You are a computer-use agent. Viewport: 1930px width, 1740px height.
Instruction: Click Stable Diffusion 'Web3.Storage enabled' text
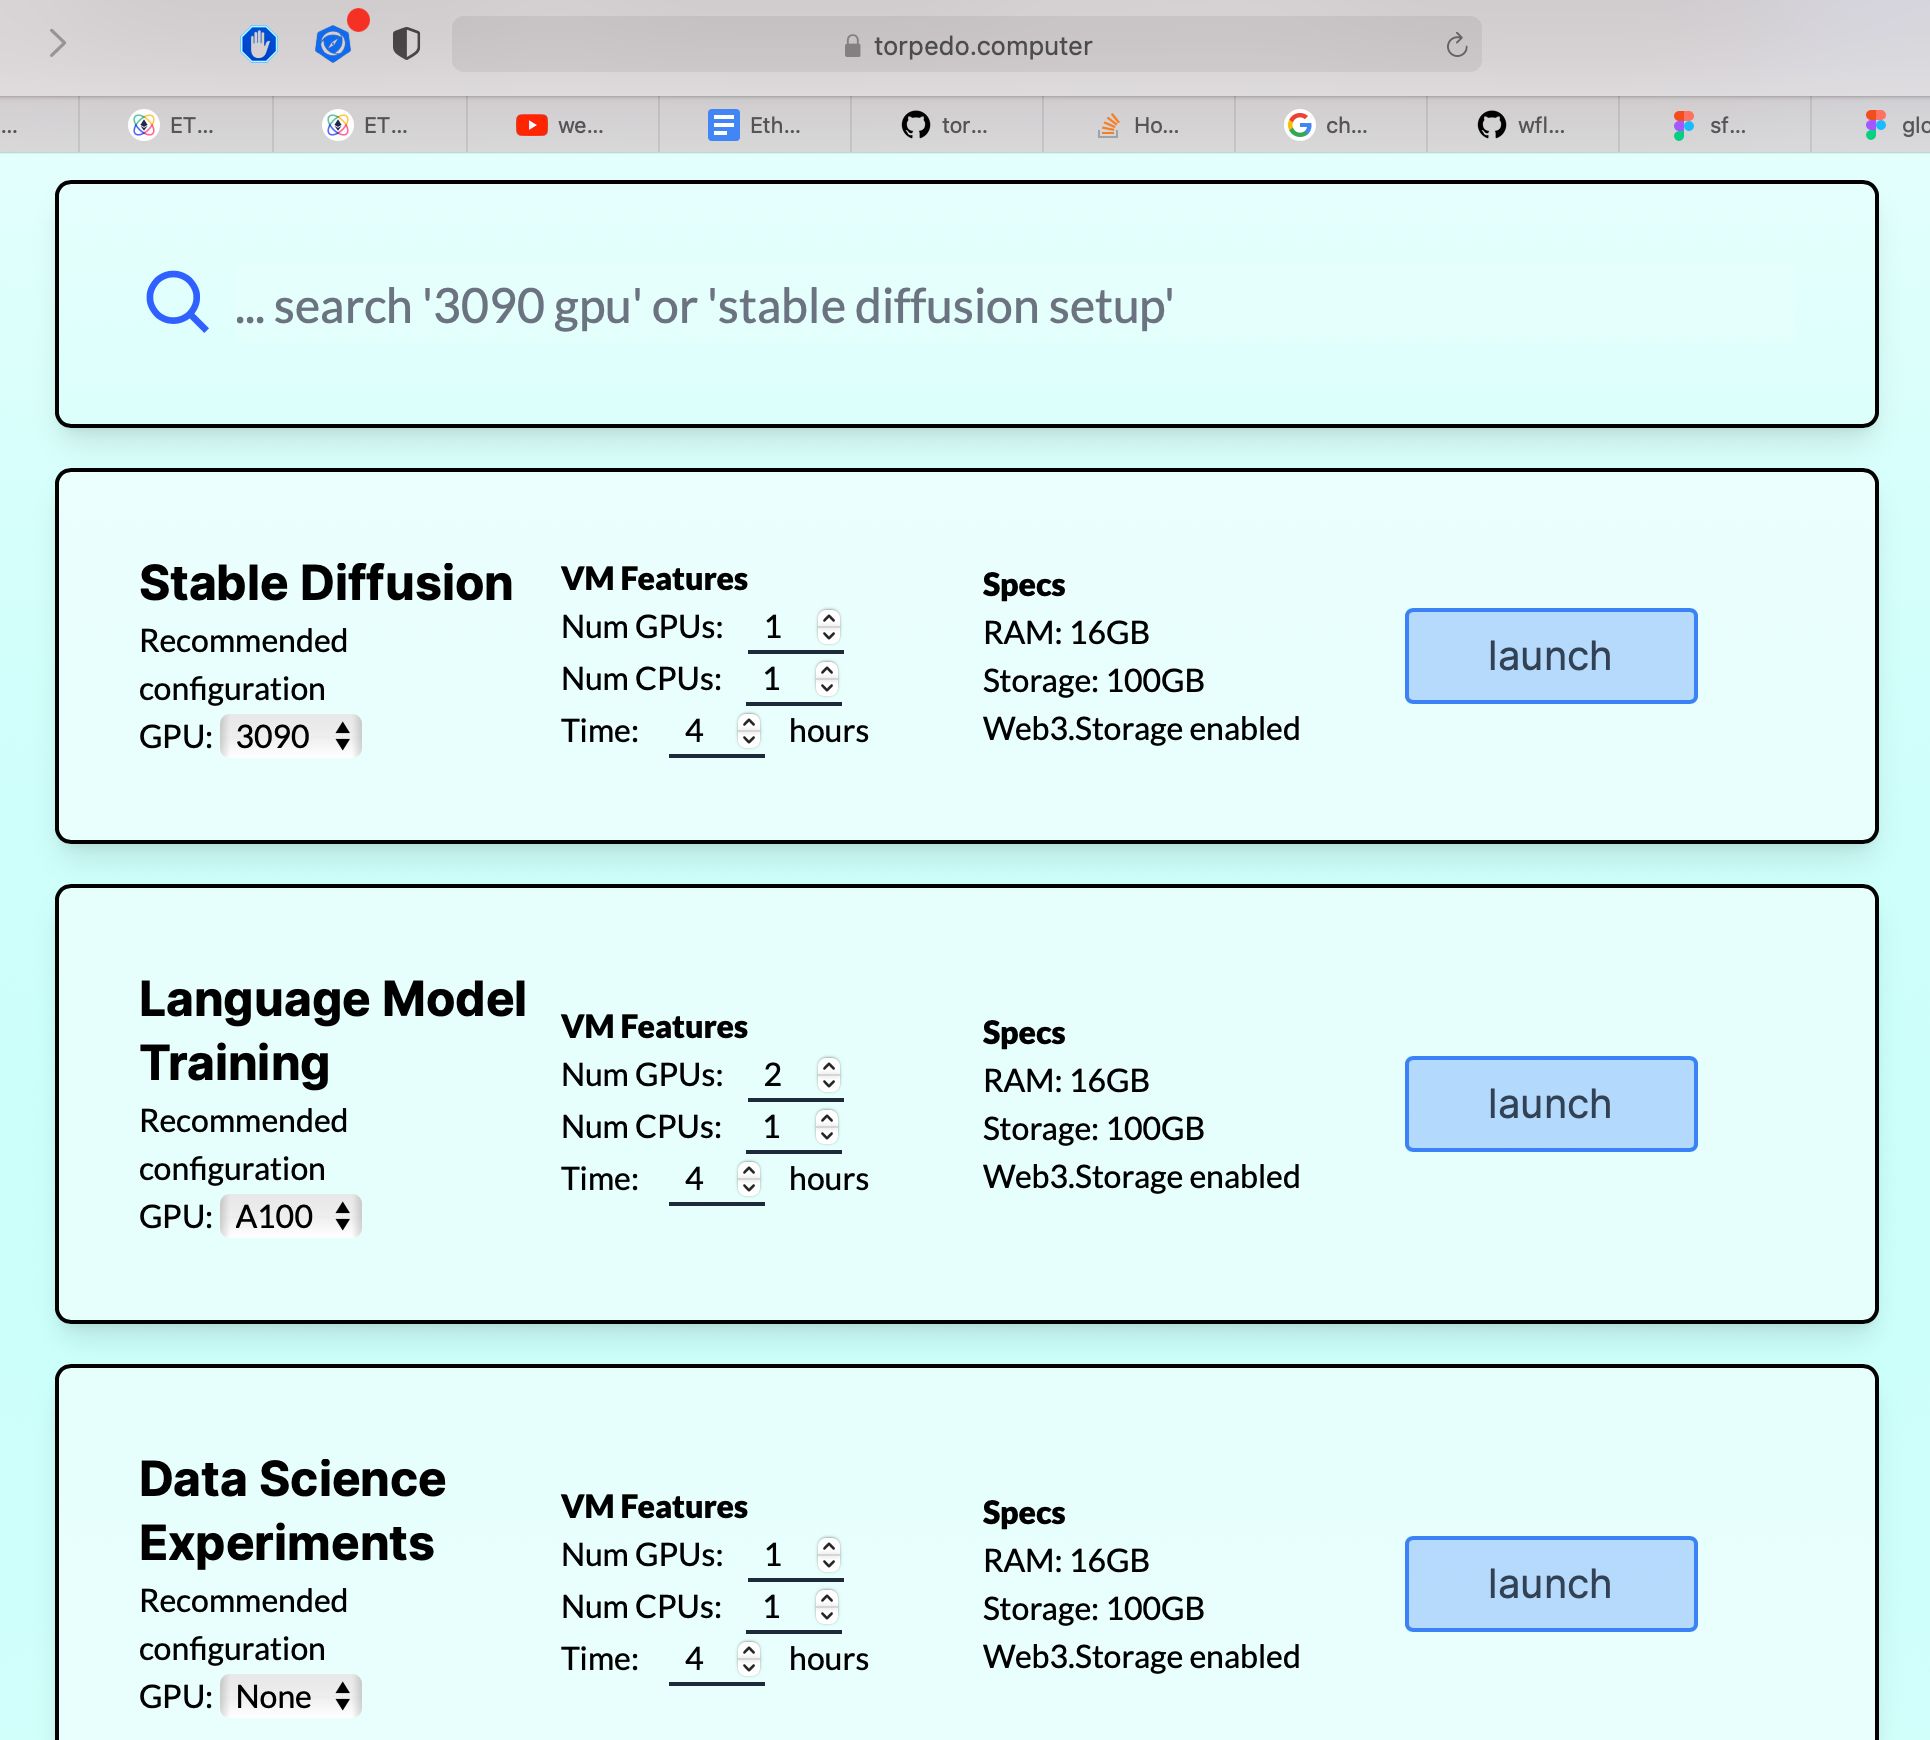point(1141,729)
